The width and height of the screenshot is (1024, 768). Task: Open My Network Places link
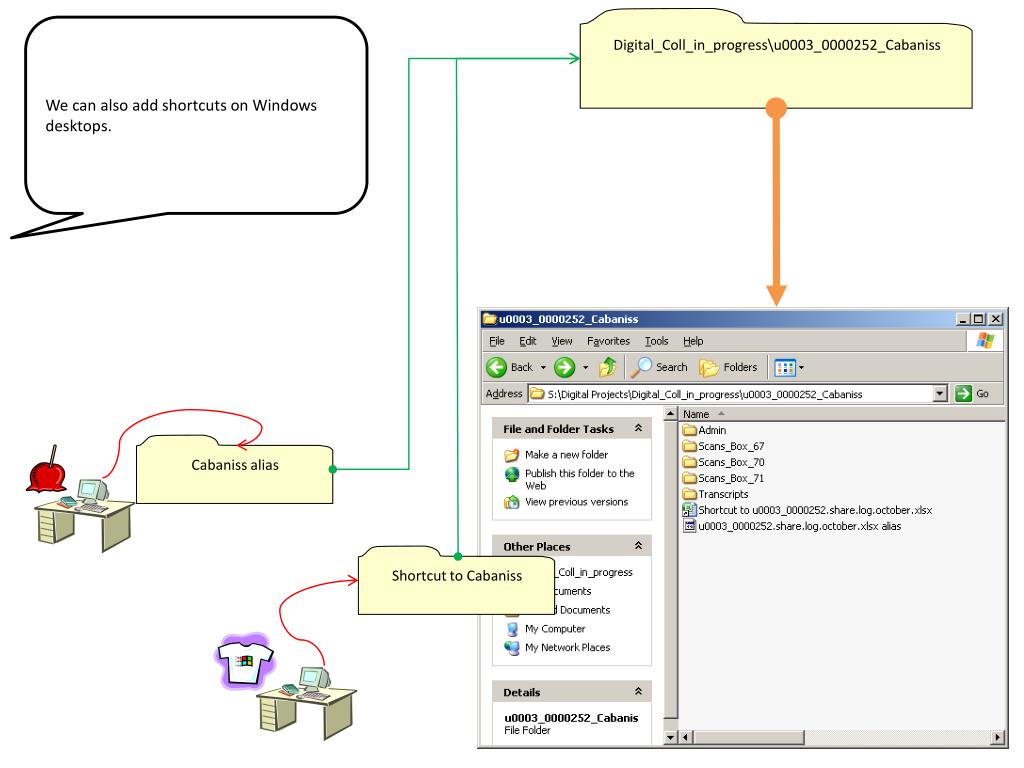tap(568, 647)
